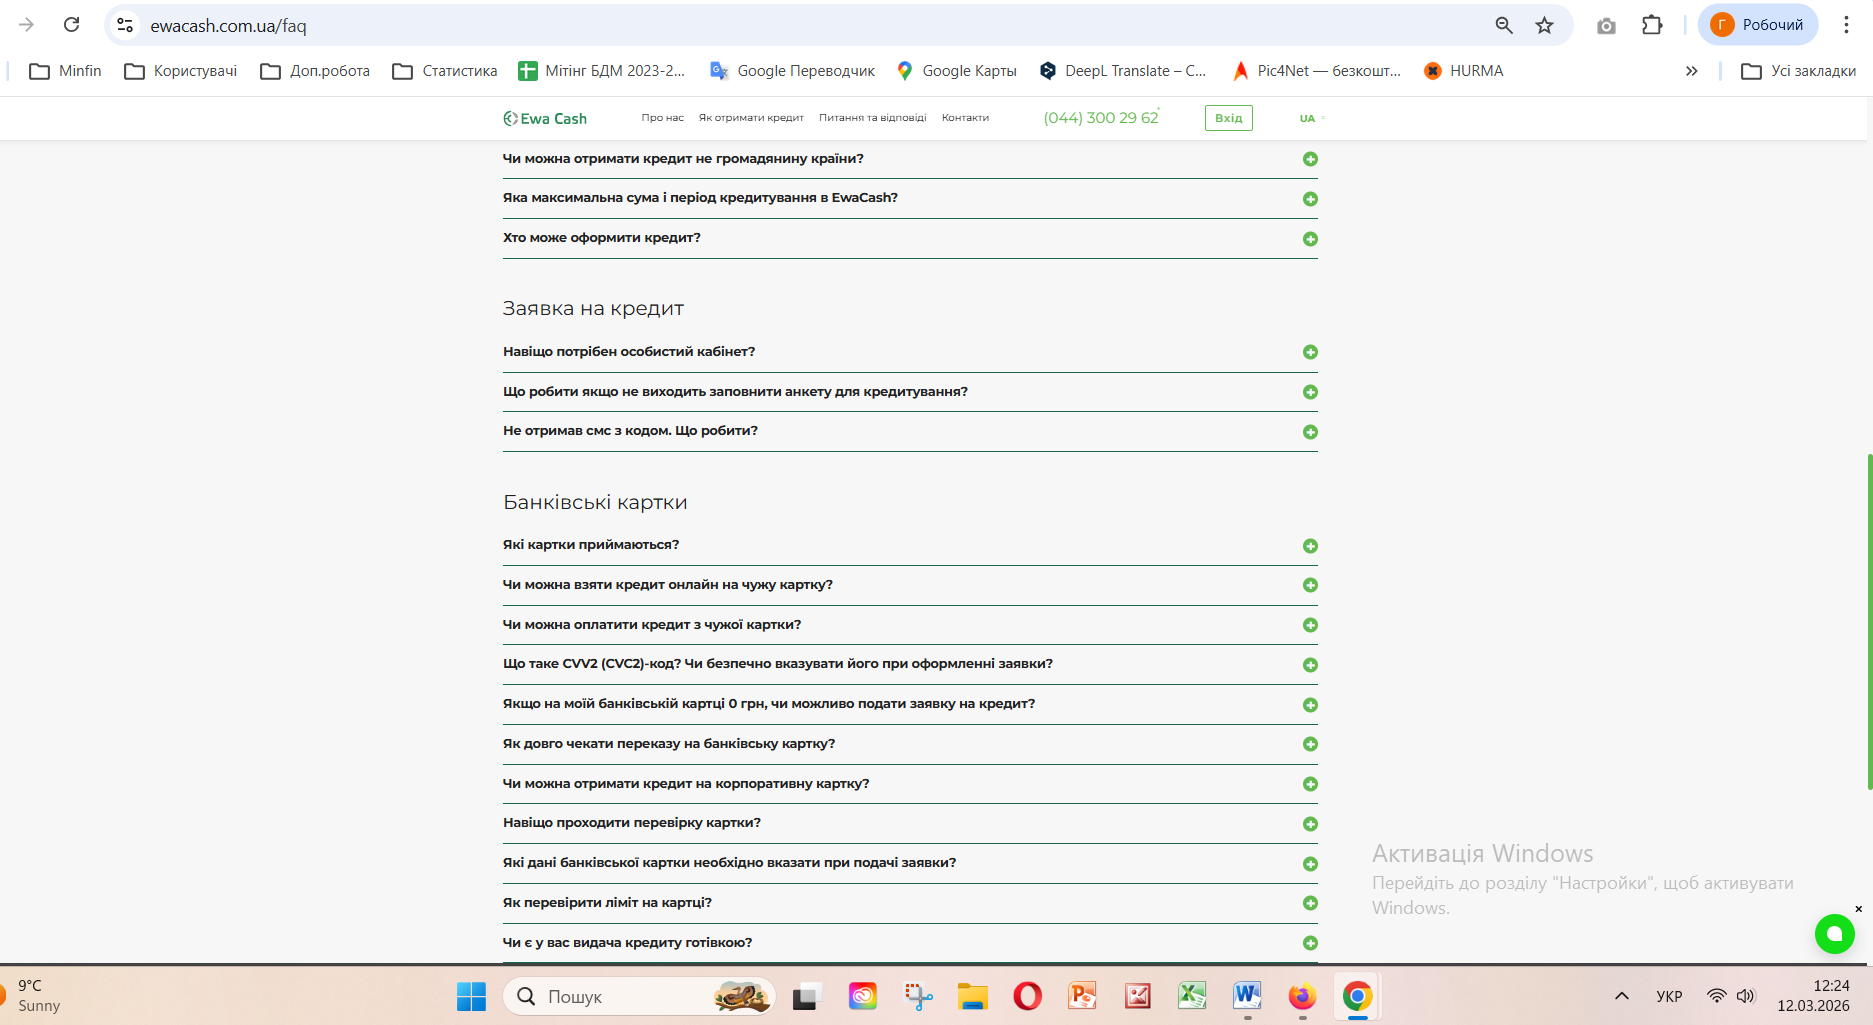View site information icon in address bar
This screenshot has width=1873, height=1025.
click(x=125, y=25)
